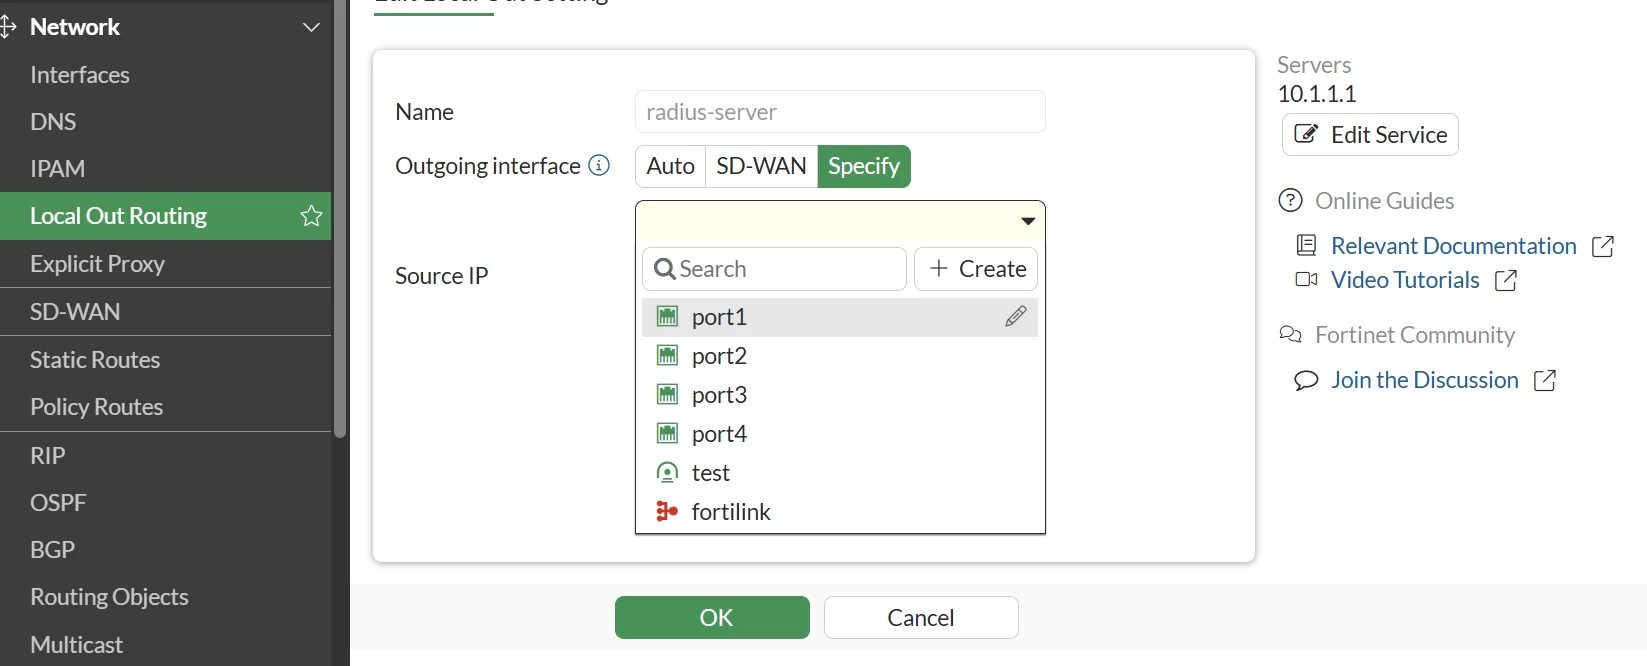Click the Video Tutorials camera icon

(x=1306, y=279)
